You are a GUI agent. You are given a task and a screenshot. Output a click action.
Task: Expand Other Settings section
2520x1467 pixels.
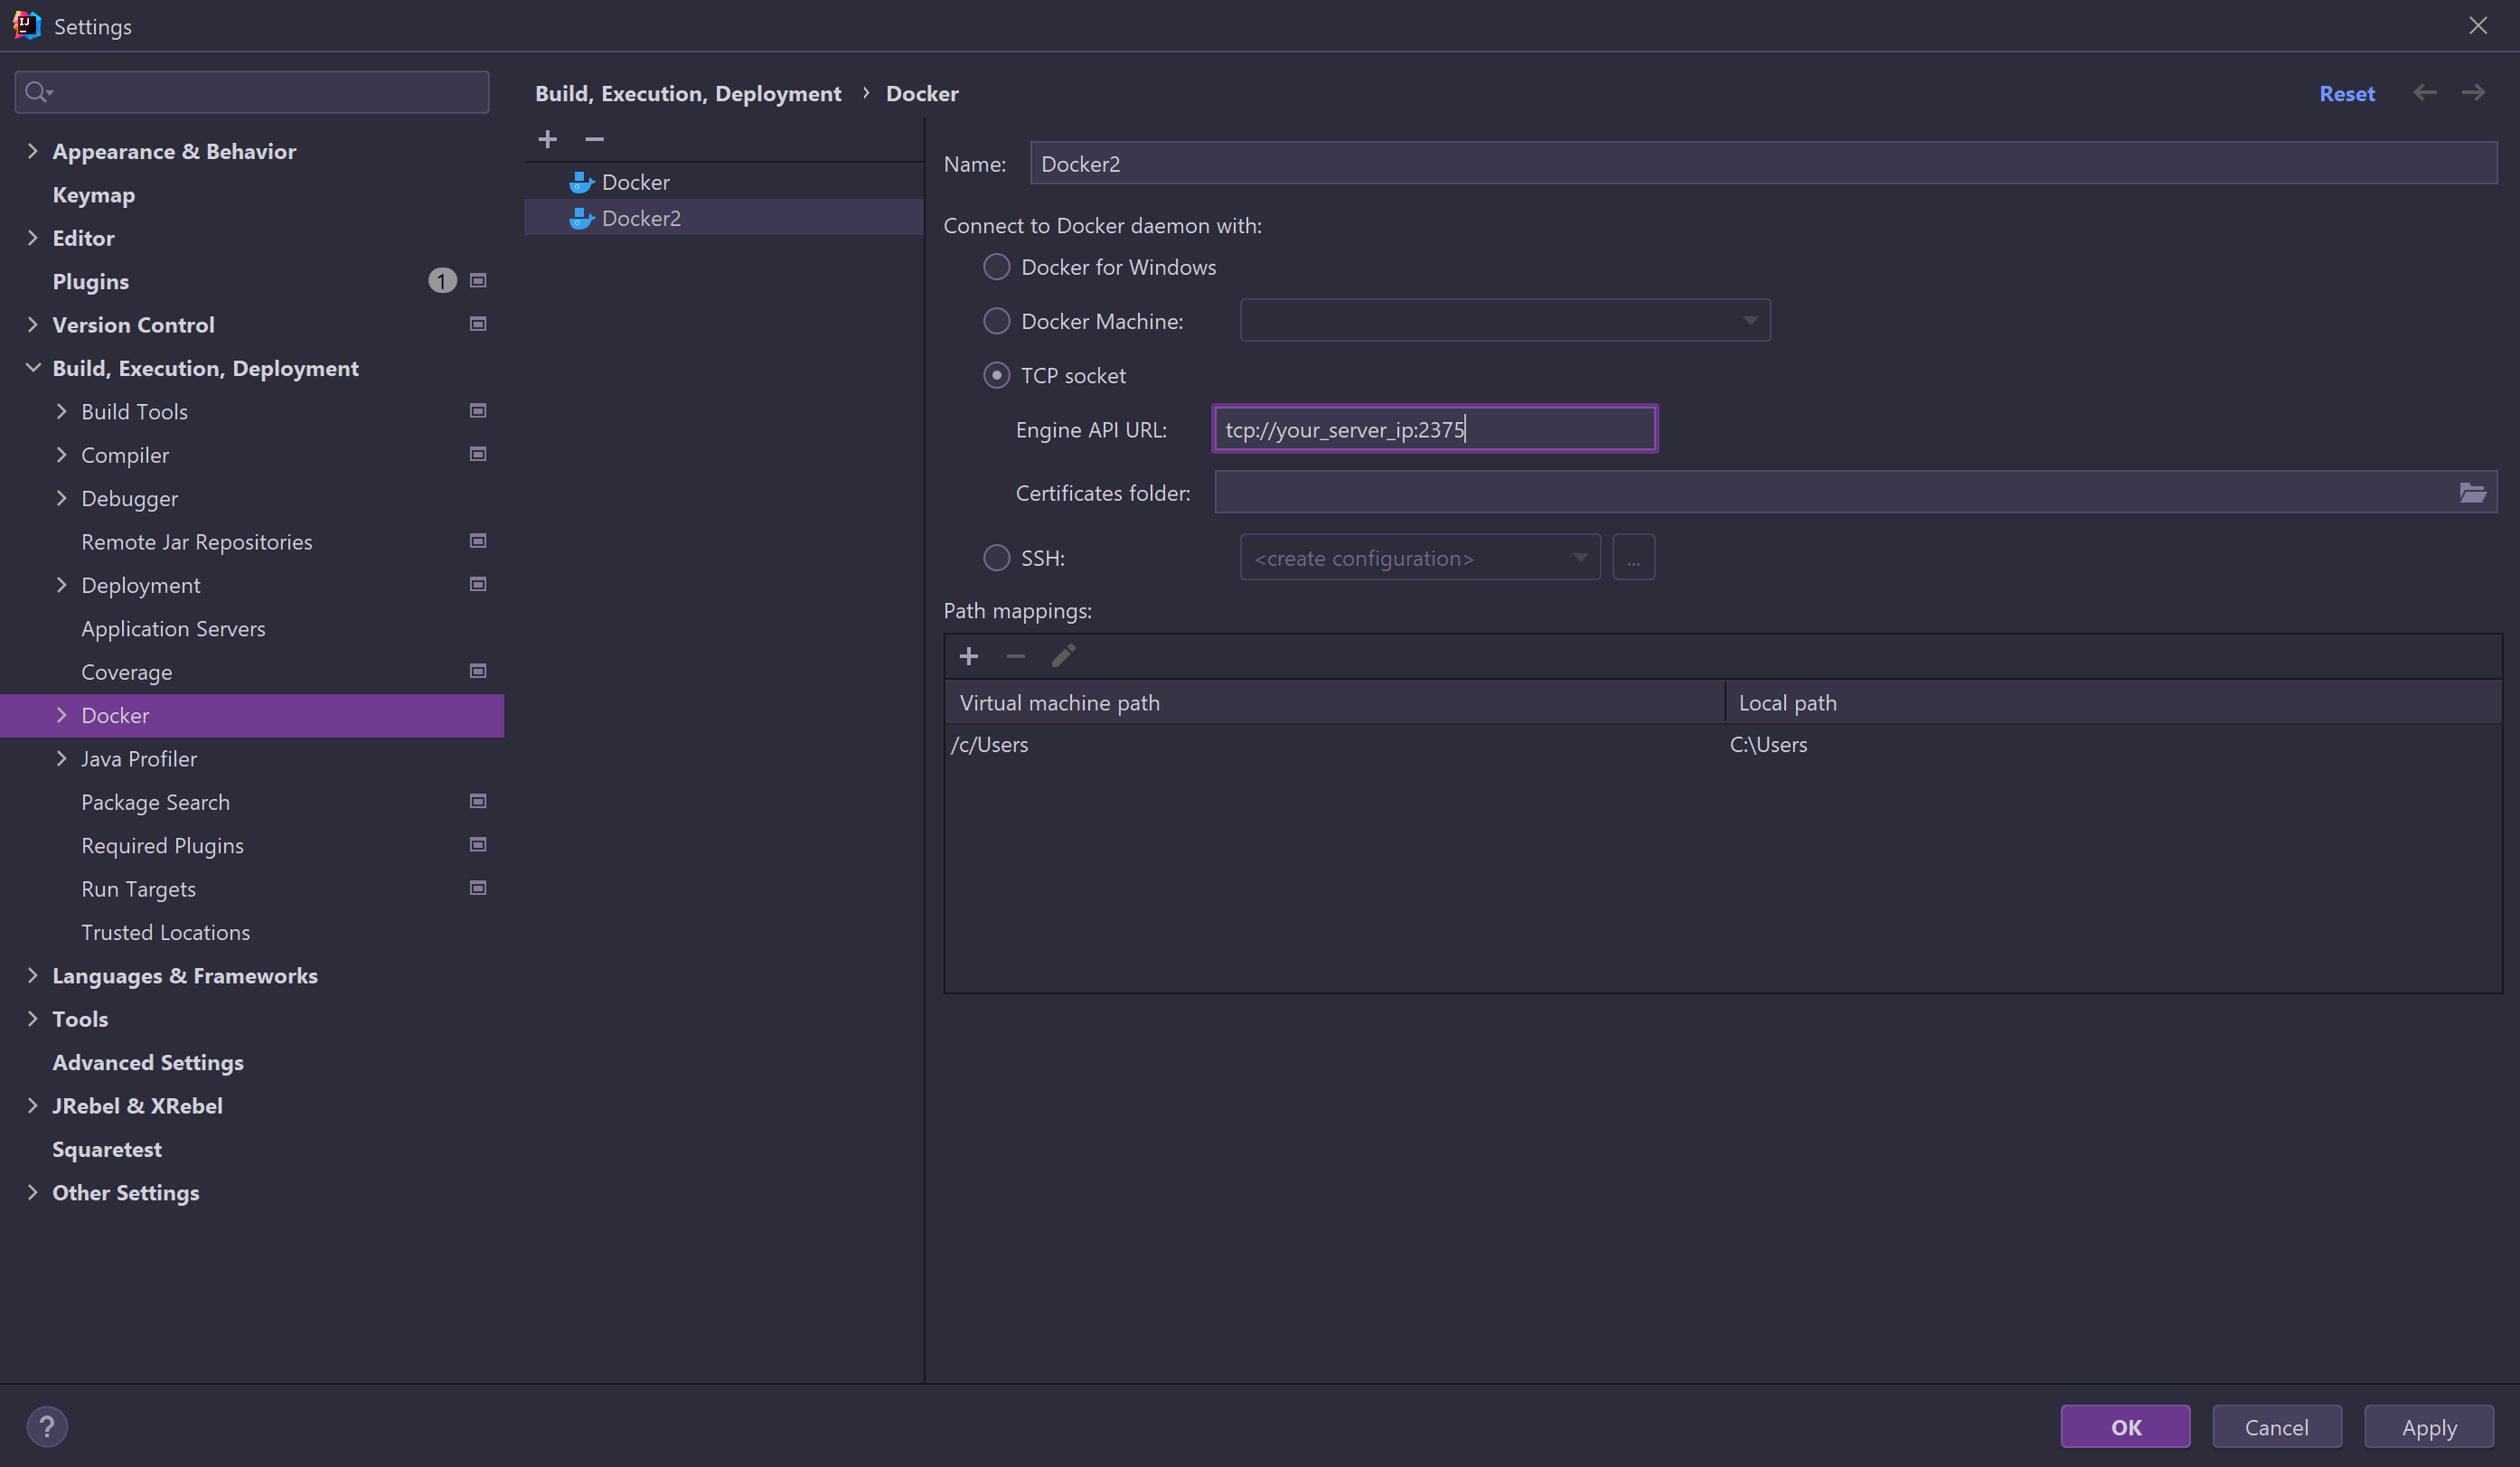(32, 1192)
